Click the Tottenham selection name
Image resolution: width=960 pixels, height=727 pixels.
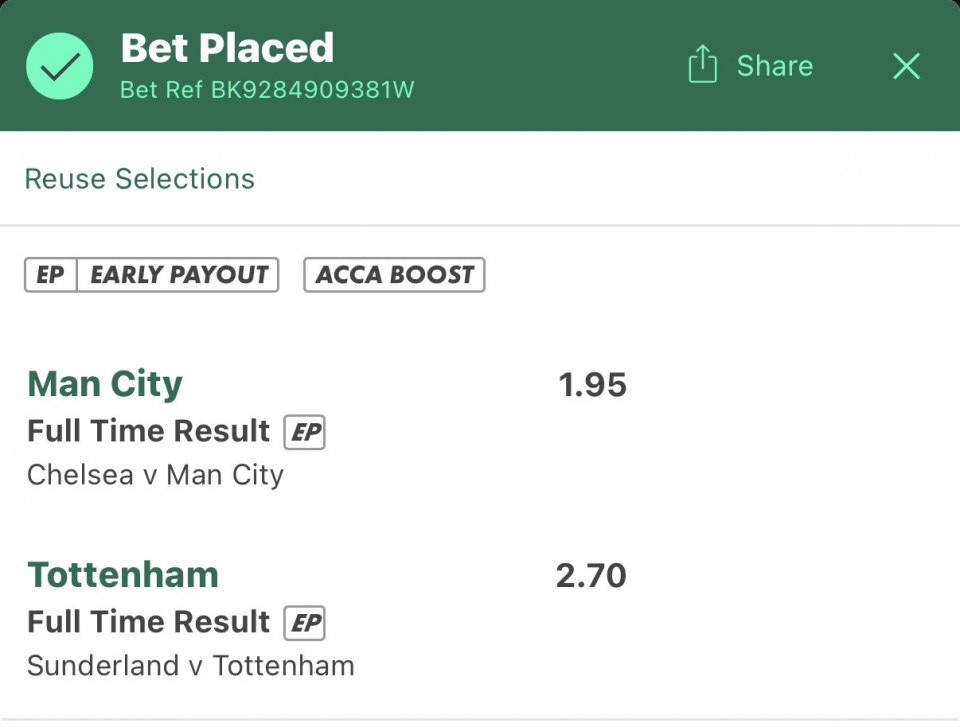click(x=122, y=575)
